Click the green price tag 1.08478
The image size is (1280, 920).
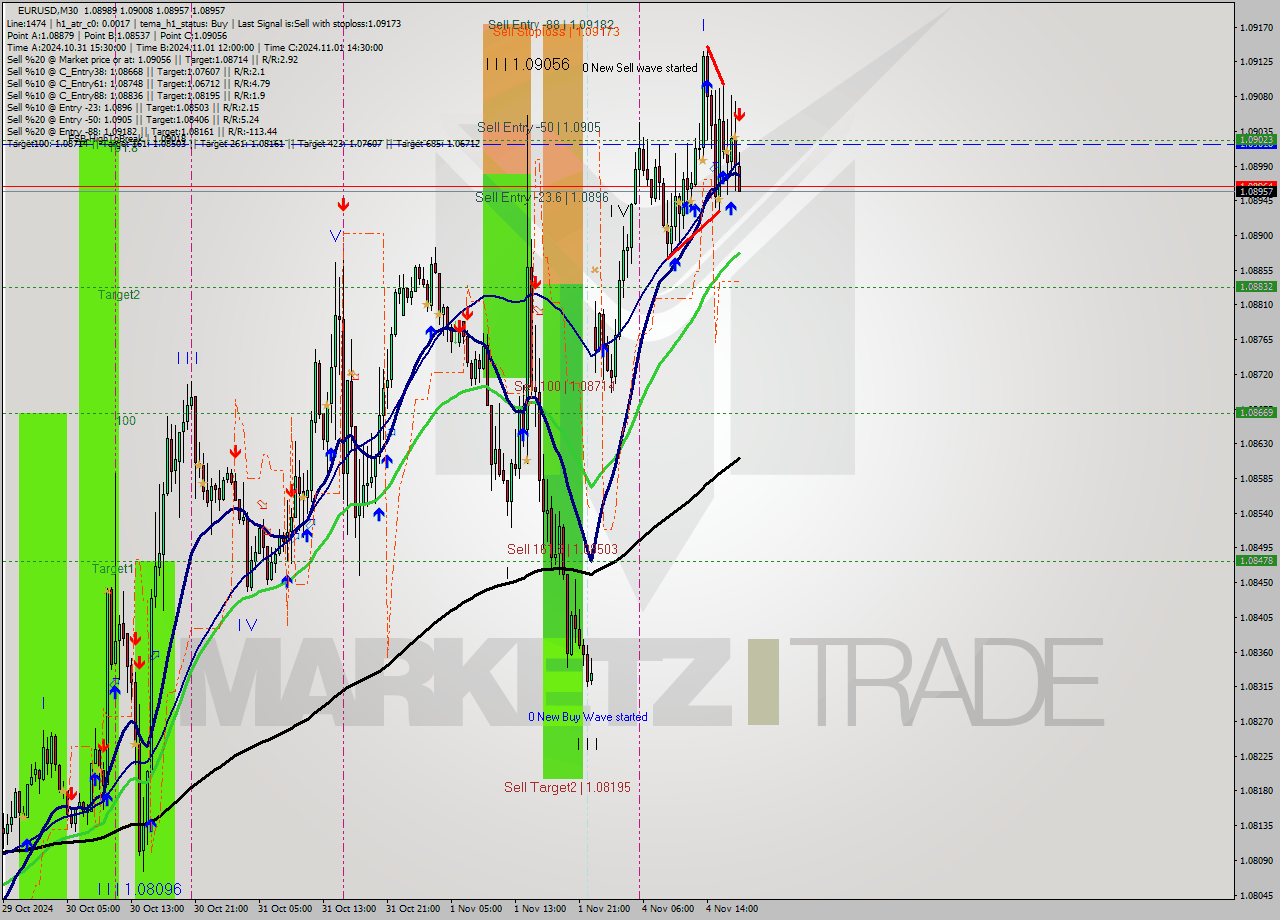coord(1256,561)
